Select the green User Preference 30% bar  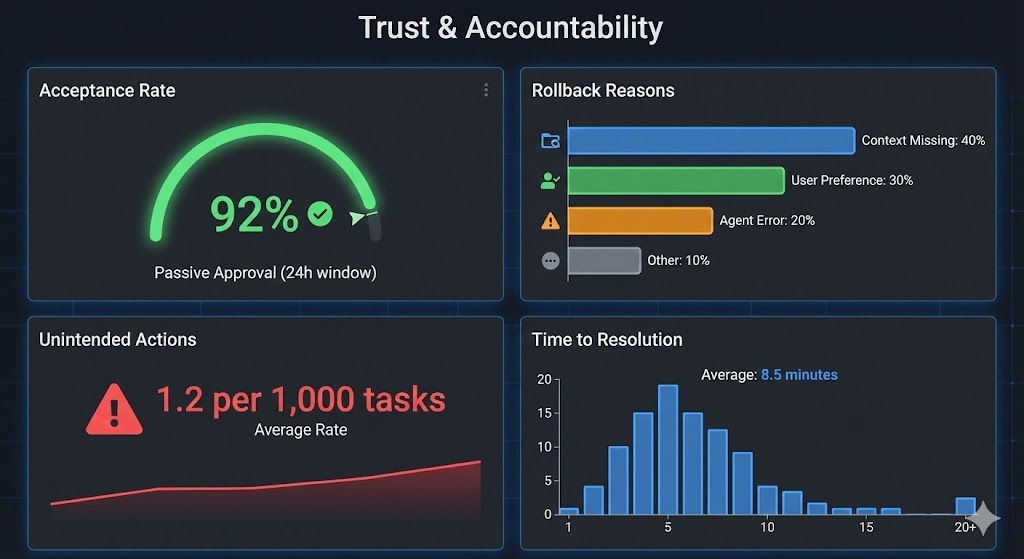point(675,181)
